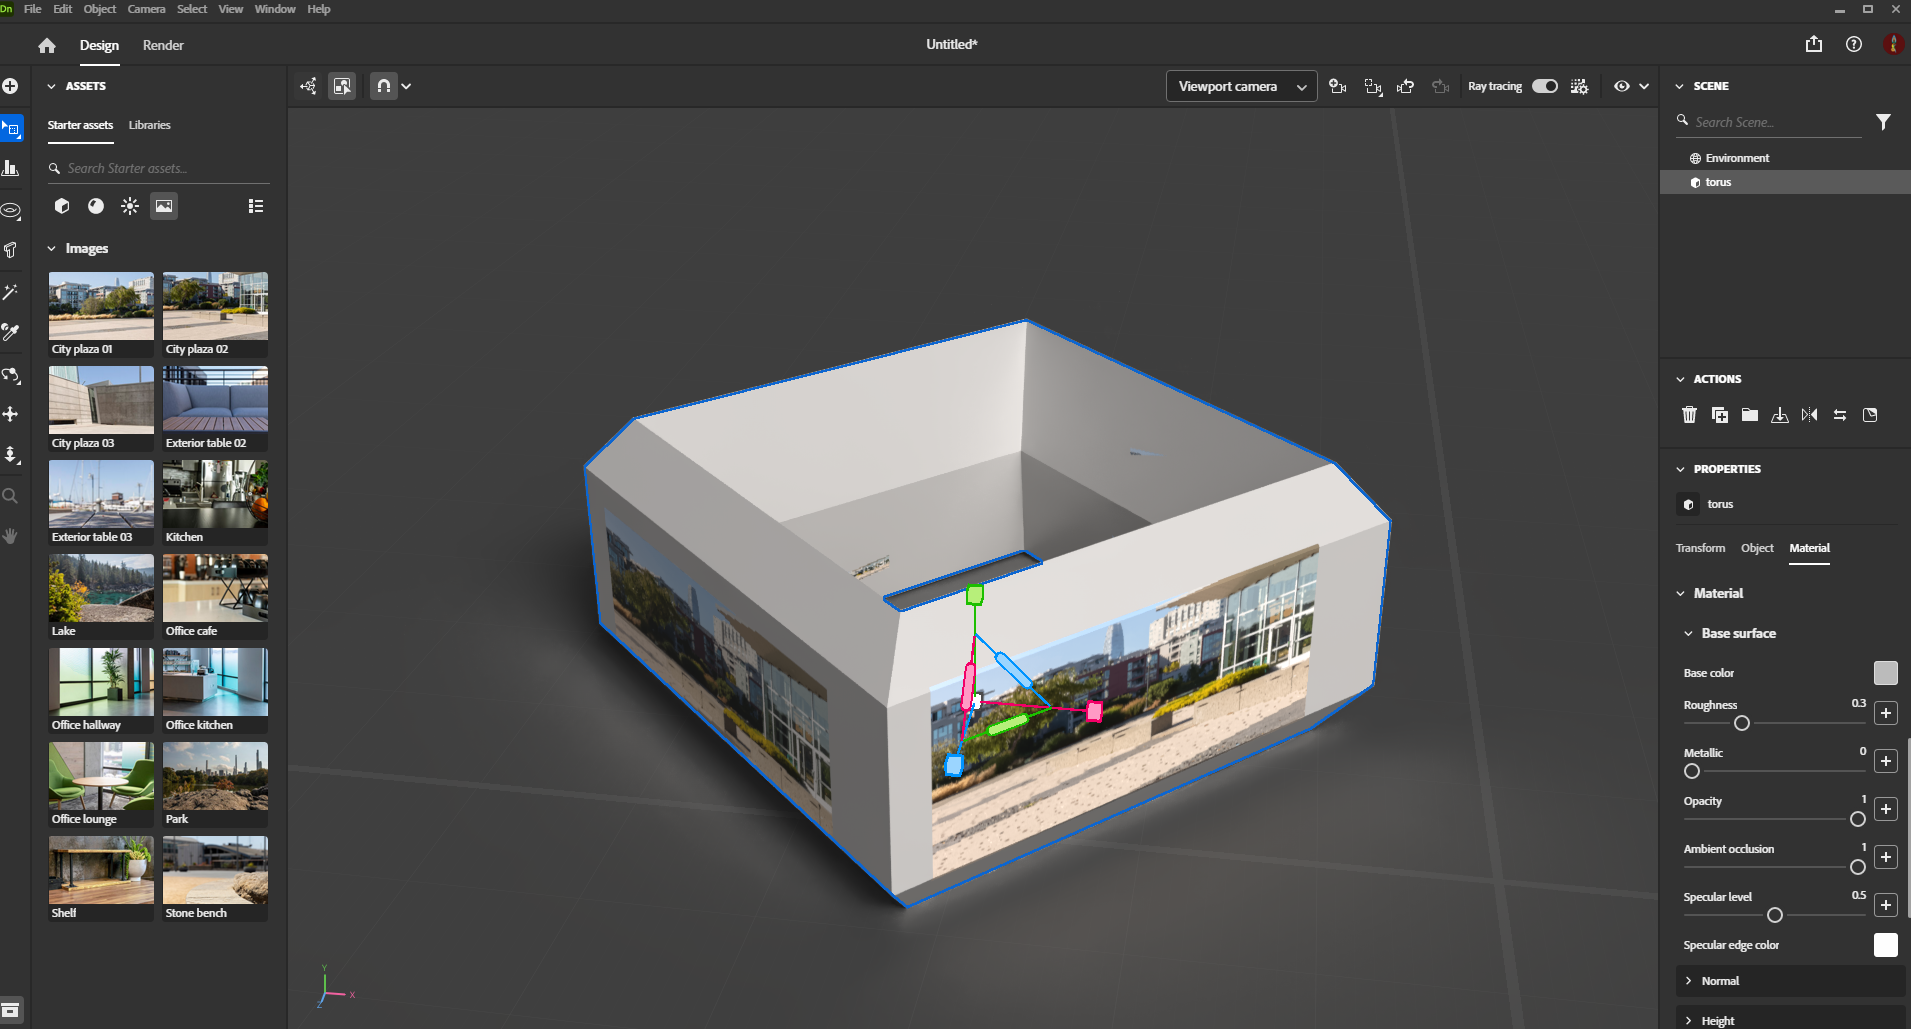Click the Search Starter assets field

tap(159, 169)
